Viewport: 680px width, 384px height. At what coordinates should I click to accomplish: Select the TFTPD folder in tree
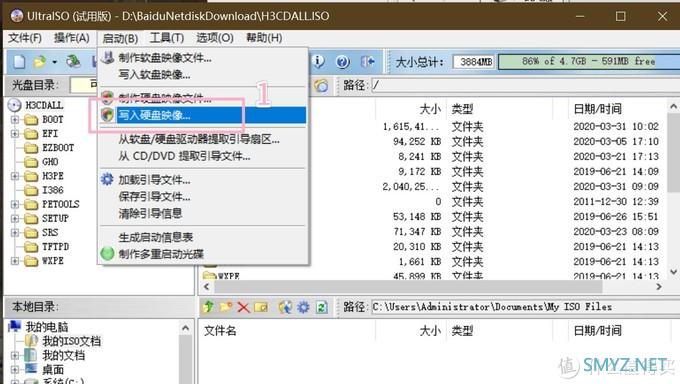click(47, 246)
